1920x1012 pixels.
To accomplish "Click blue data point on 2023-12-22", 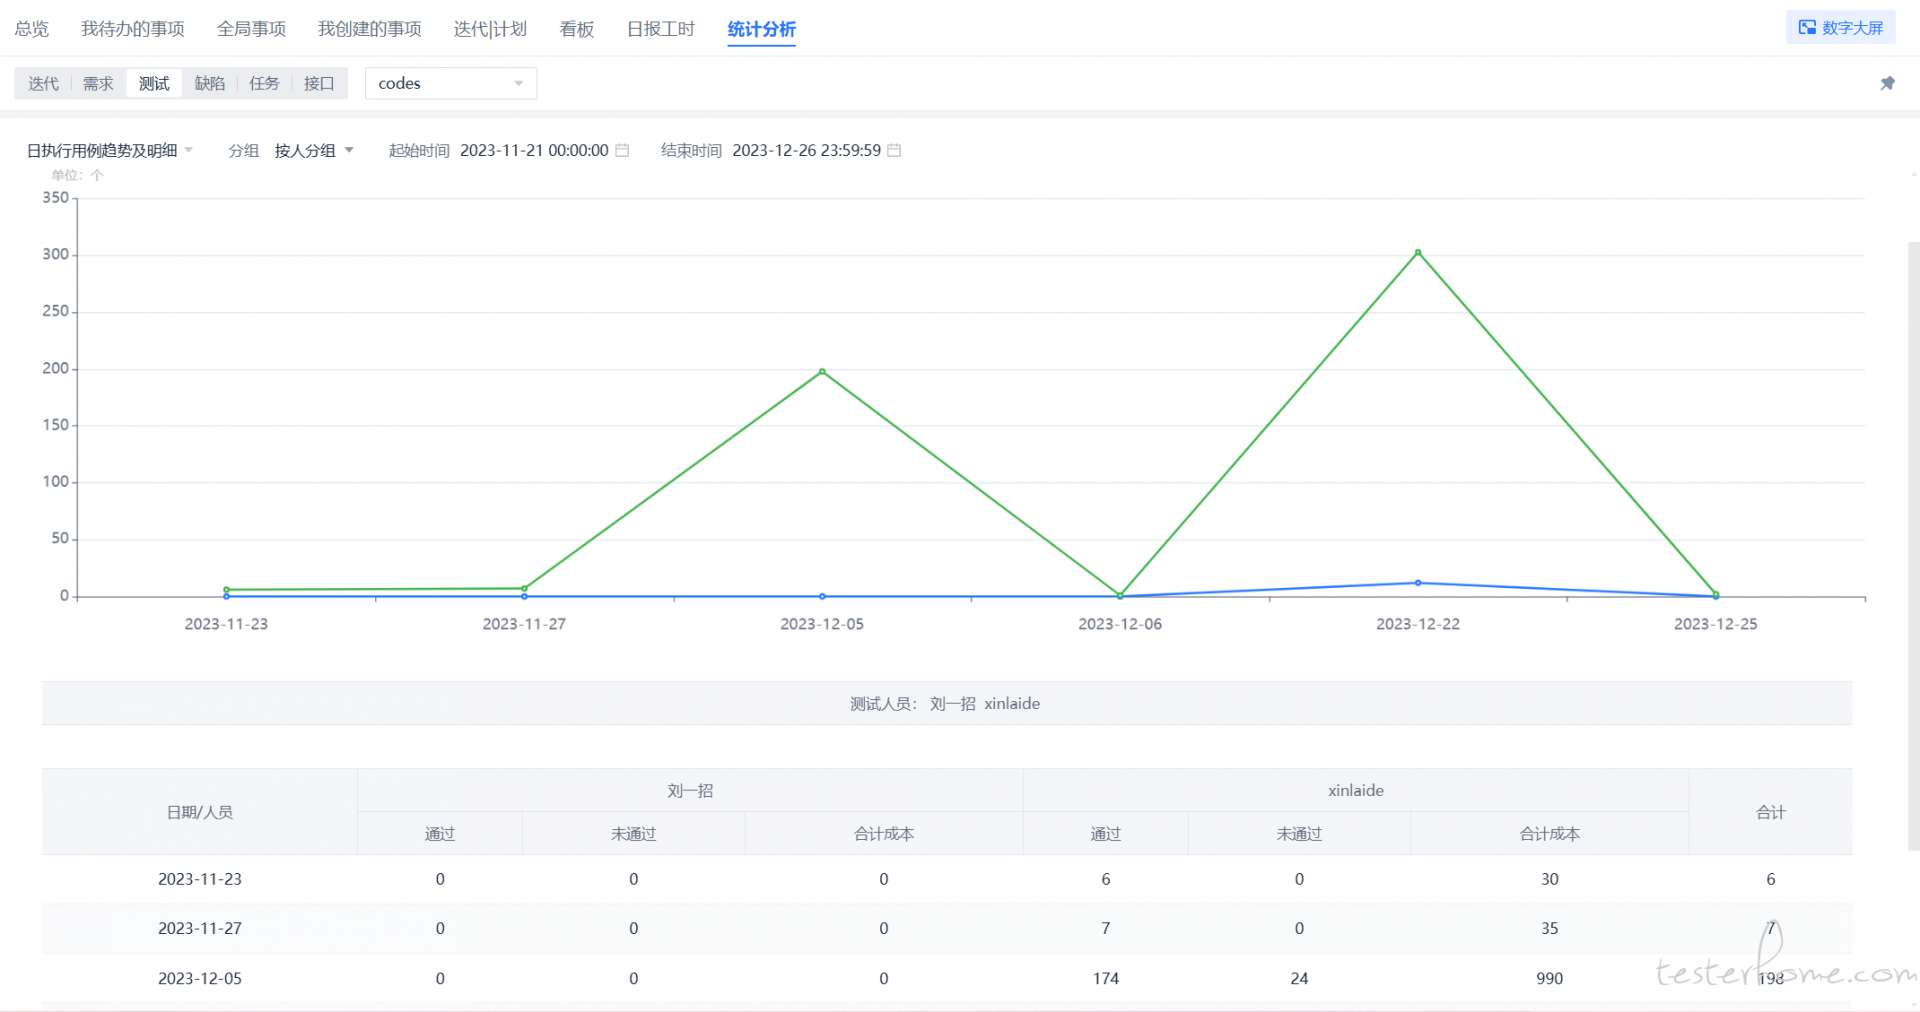I will point(1417,582).
